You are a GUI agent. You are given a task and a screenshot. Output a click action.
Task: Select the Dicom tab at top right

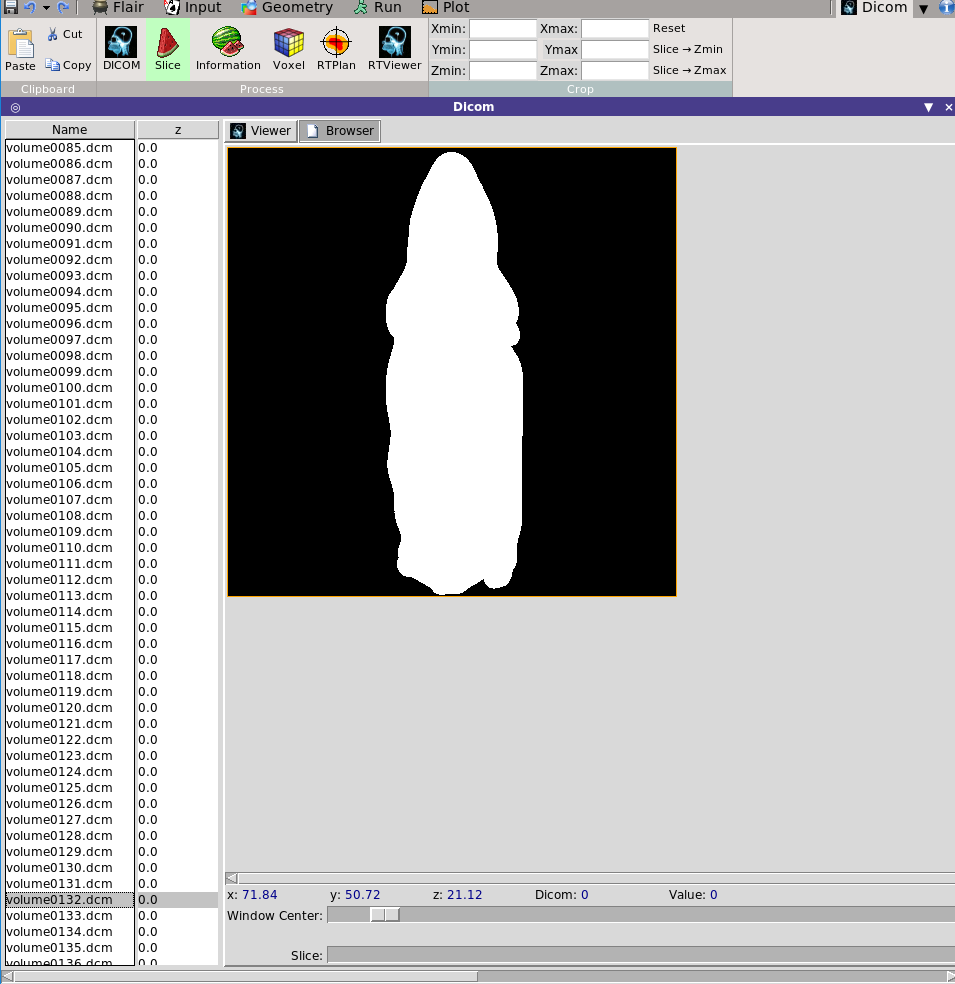pyautogui.click(x=875, y=8)
